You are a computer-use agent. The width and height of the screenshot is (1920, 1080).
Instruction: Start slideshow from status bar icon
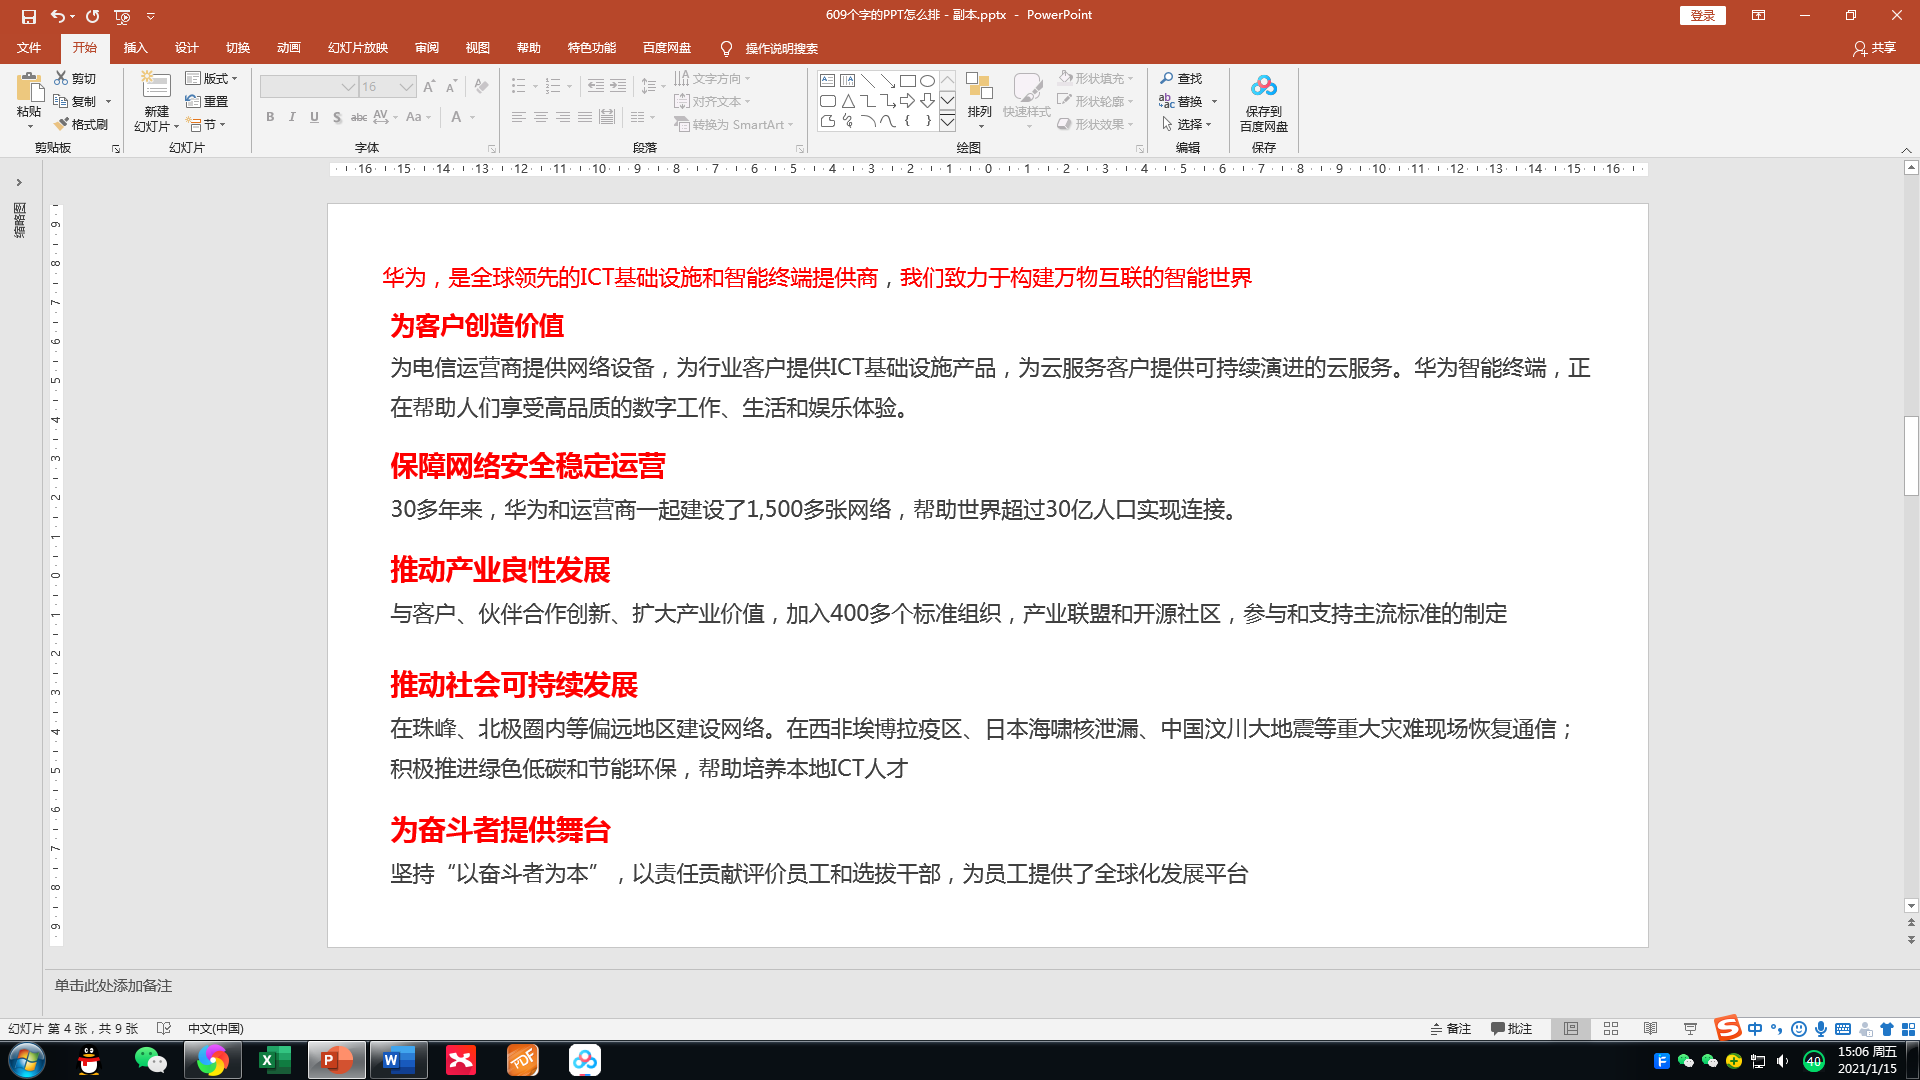(x=1690, y=1029)
